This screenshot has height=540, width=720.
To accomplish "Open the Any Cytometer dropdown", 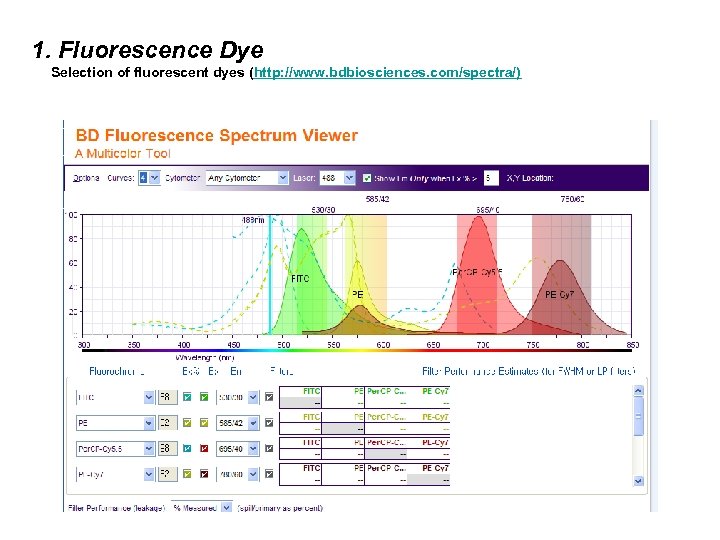I will point(247,178).
